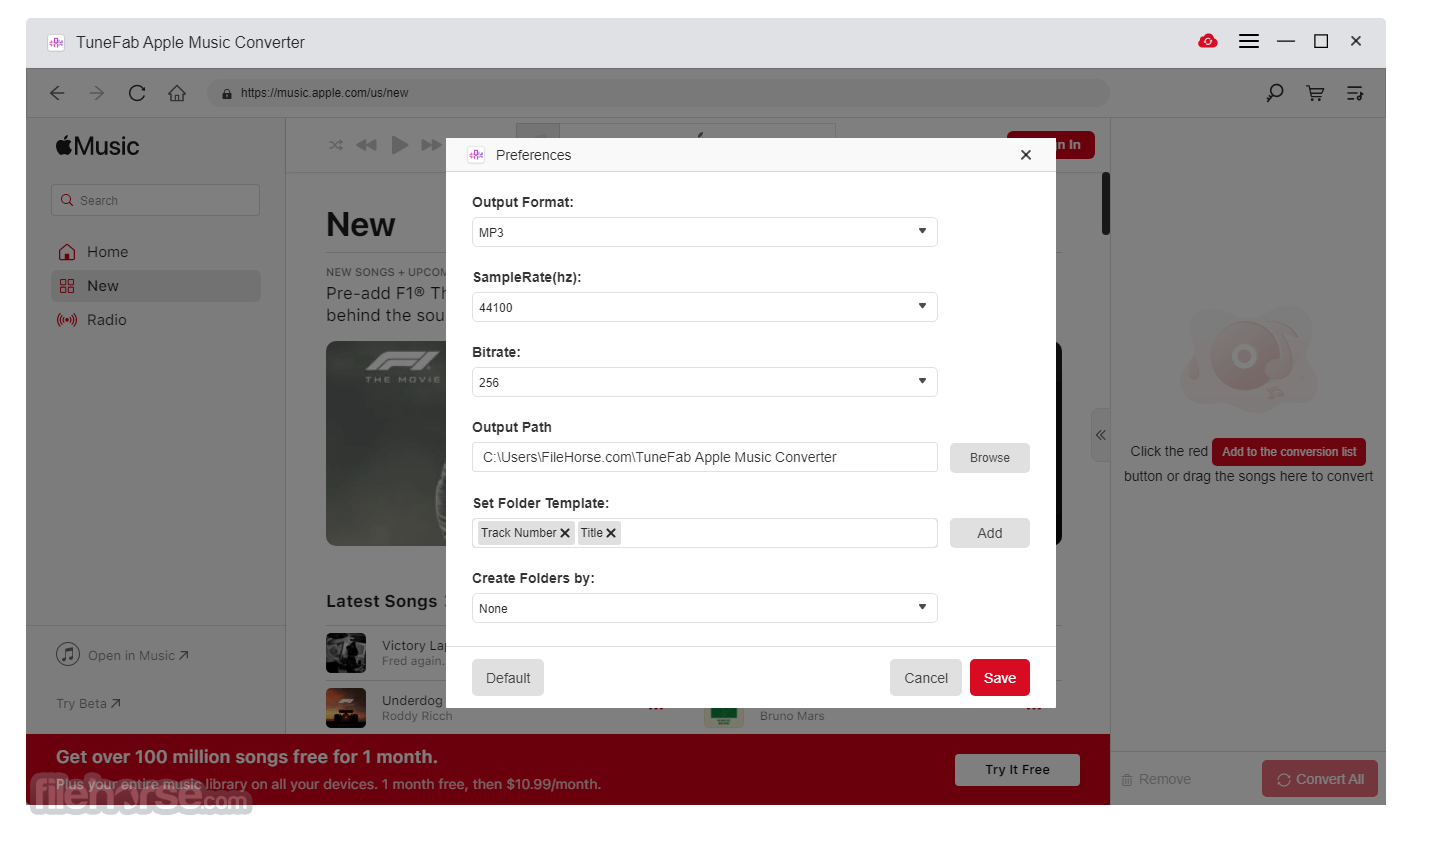Click the Try It Free button
Viewport: 1430px width, 845px height.
click(x=1017, y=770)
